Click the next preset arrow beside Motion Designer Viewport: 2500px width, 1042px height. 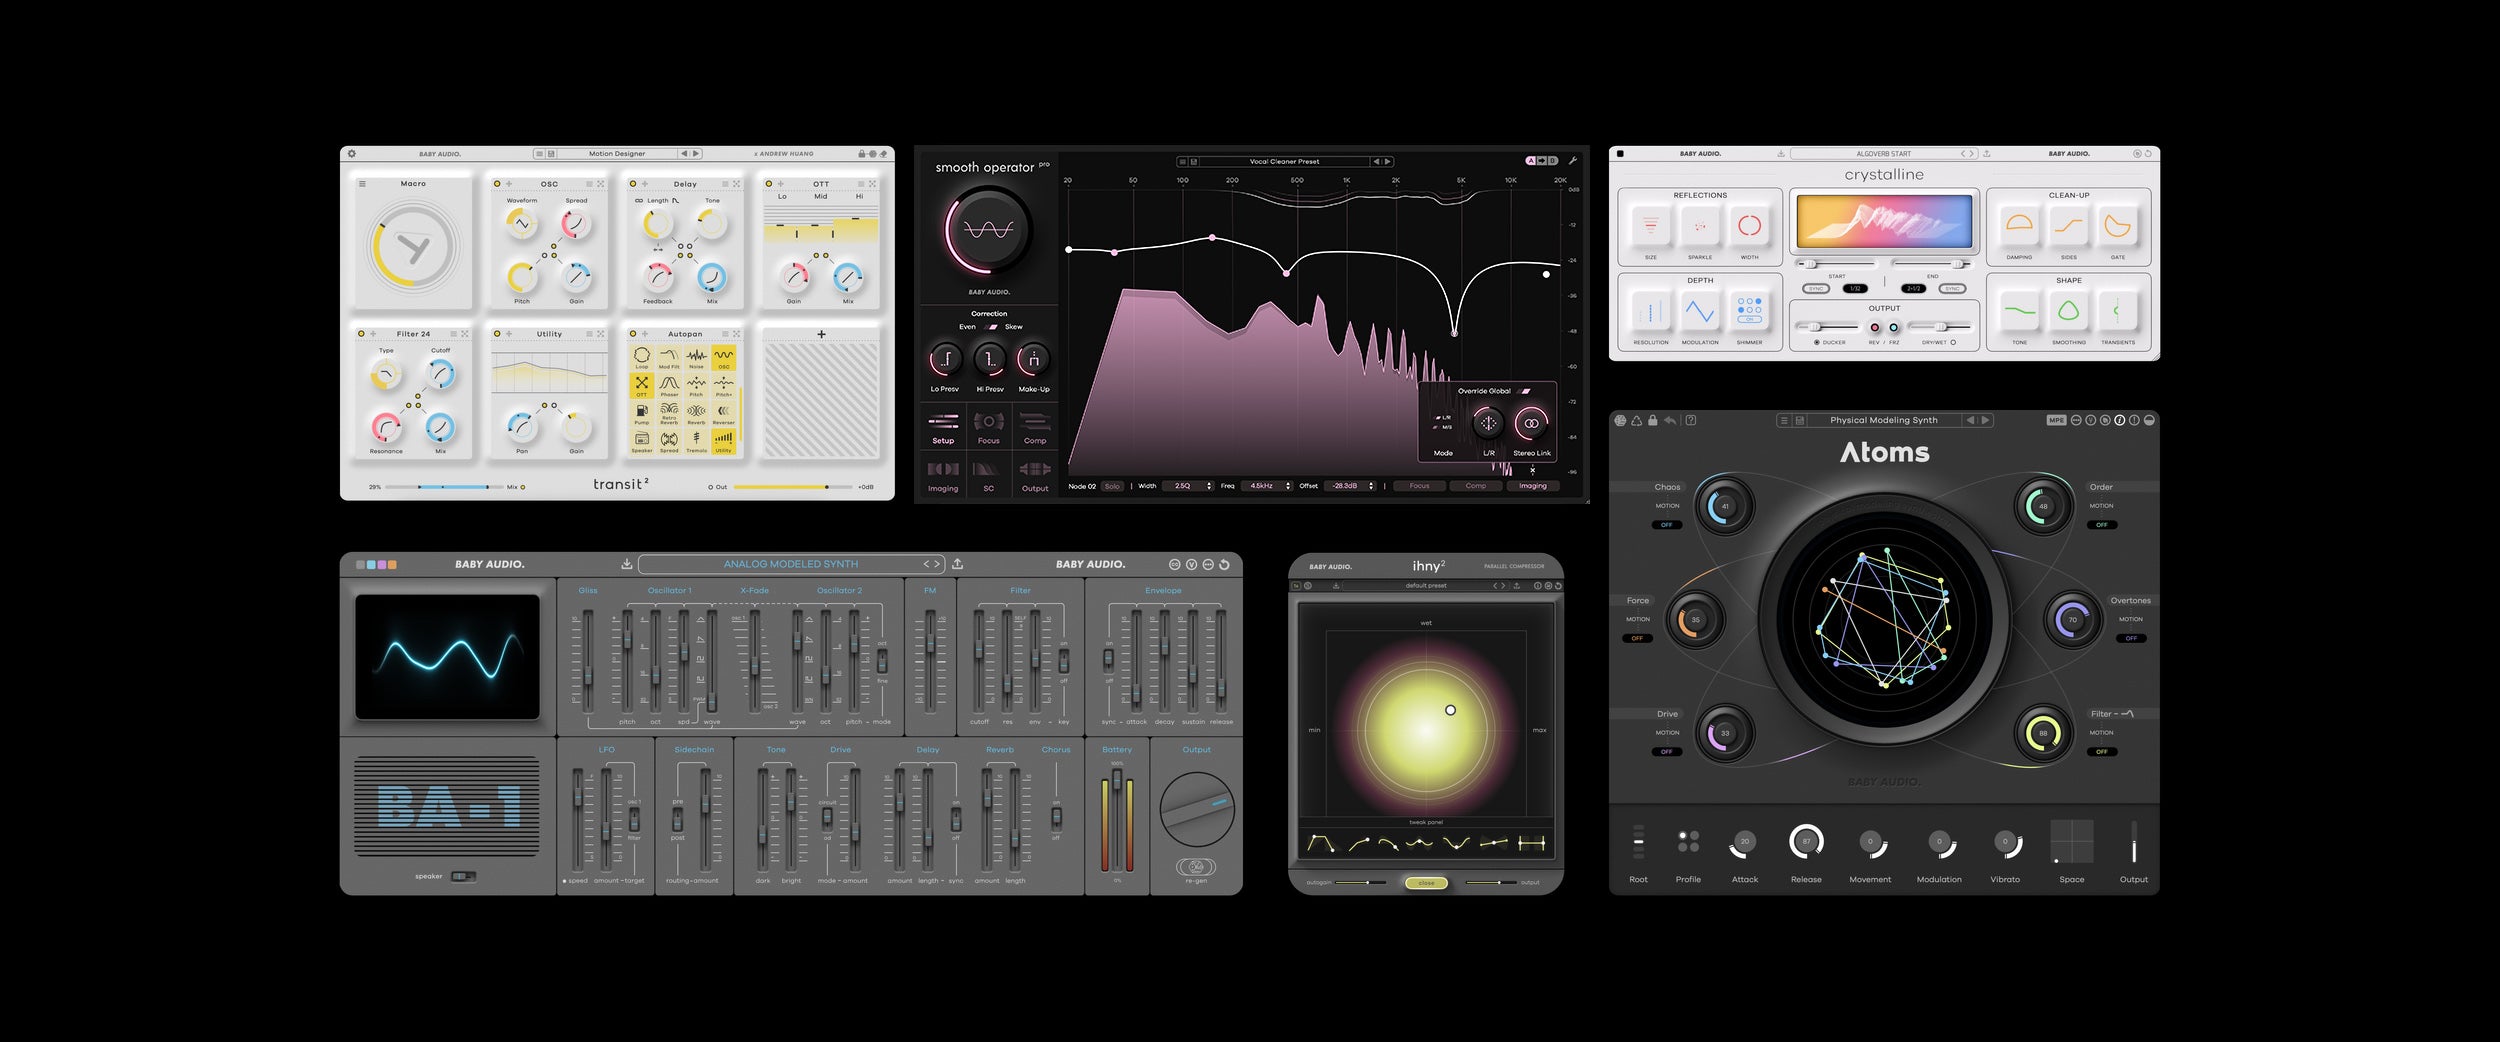pyautogui.click(x=694, y=153)
